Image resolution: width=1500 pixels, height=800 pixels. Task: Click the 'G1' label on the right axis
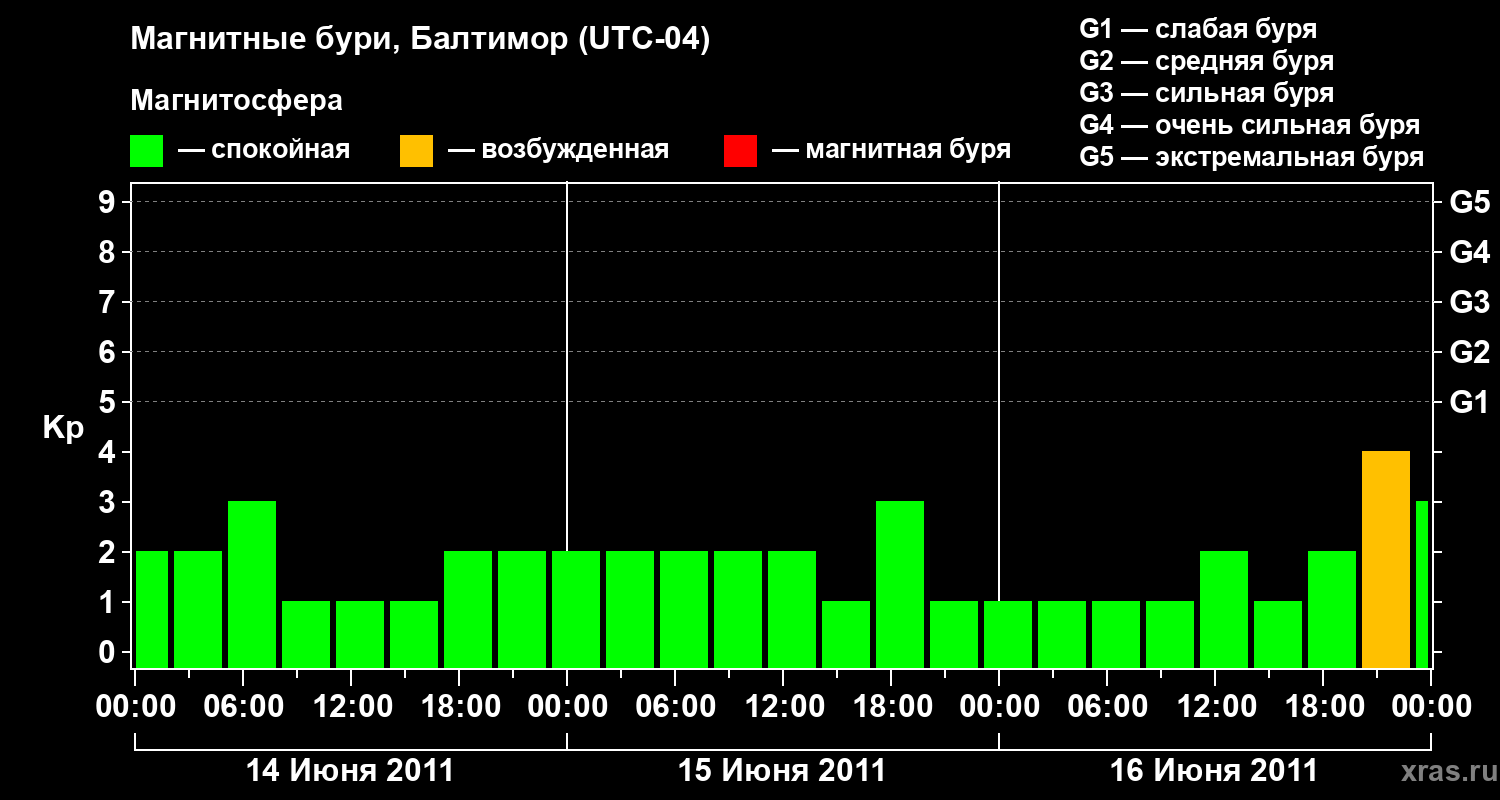[x=1469, y=403]
